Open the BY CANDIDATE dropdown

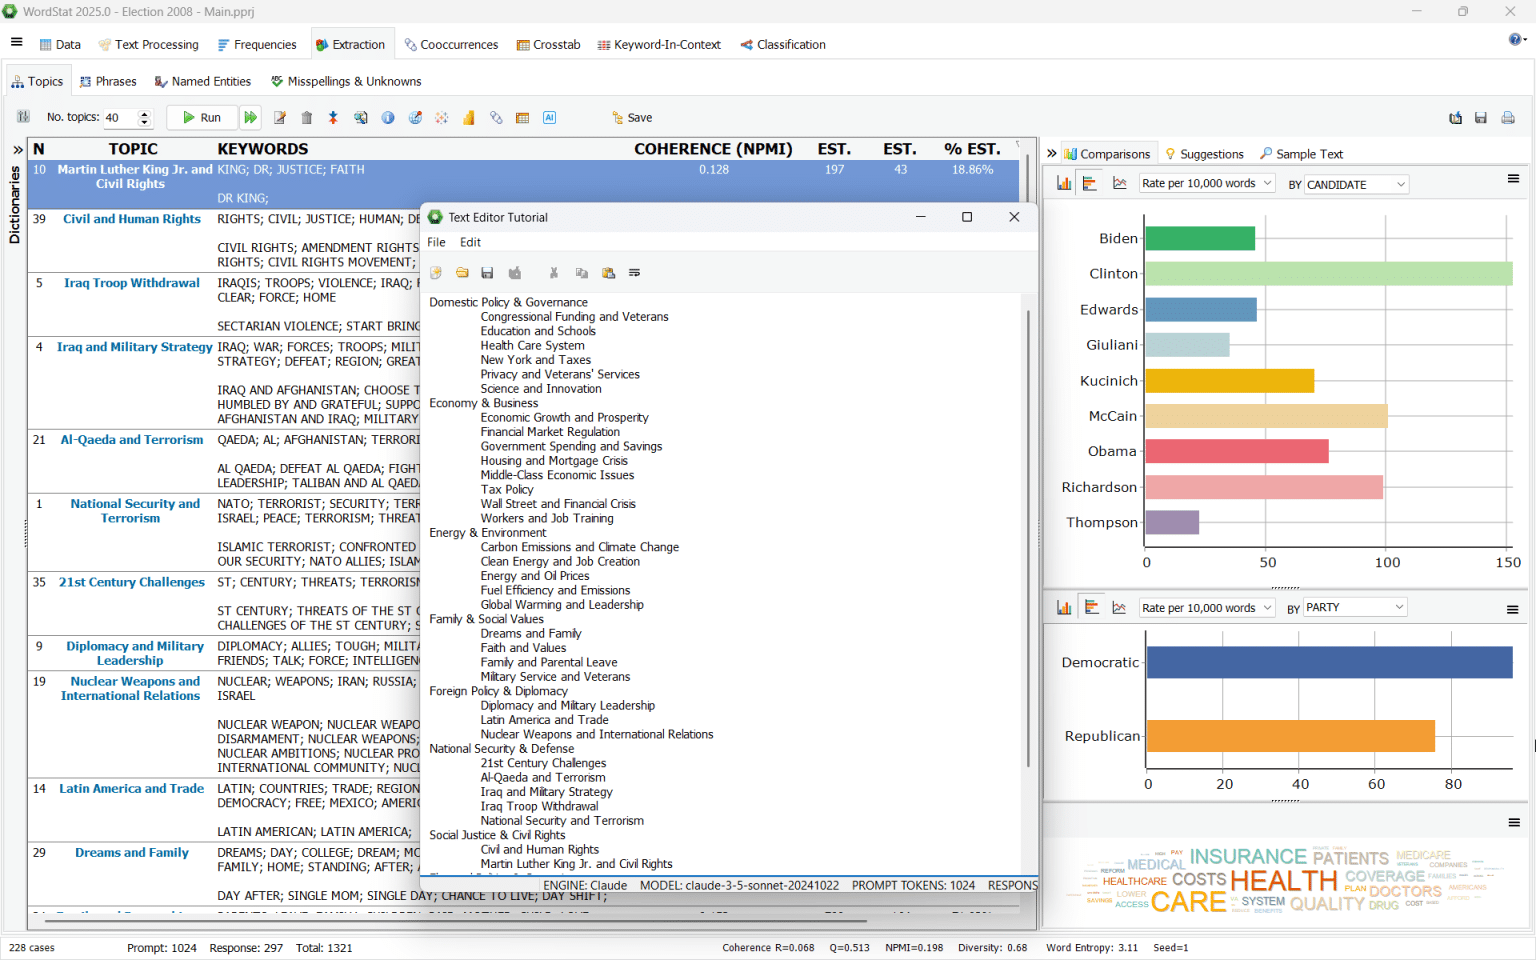1356,184
